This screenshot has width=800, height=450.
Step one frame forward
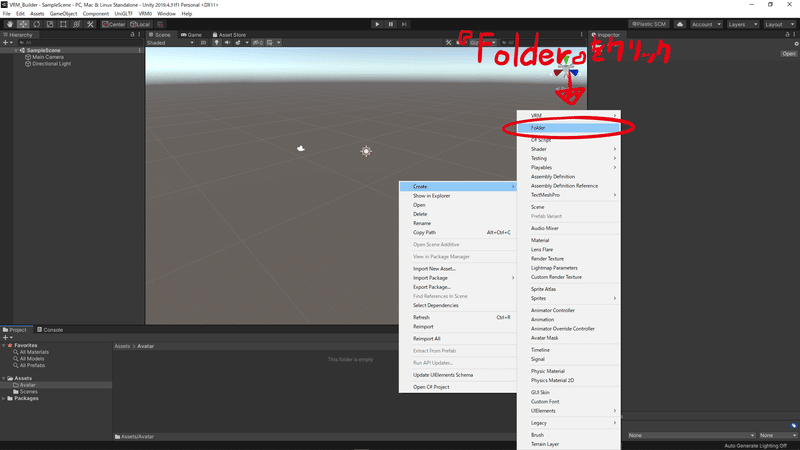point(404,24)
